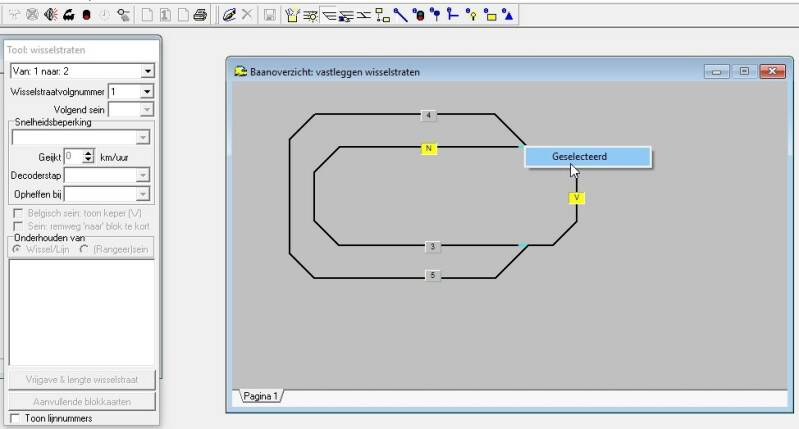799x429 pixels.
Task: Click block label 4 on the track
Action: click(429, 116)
